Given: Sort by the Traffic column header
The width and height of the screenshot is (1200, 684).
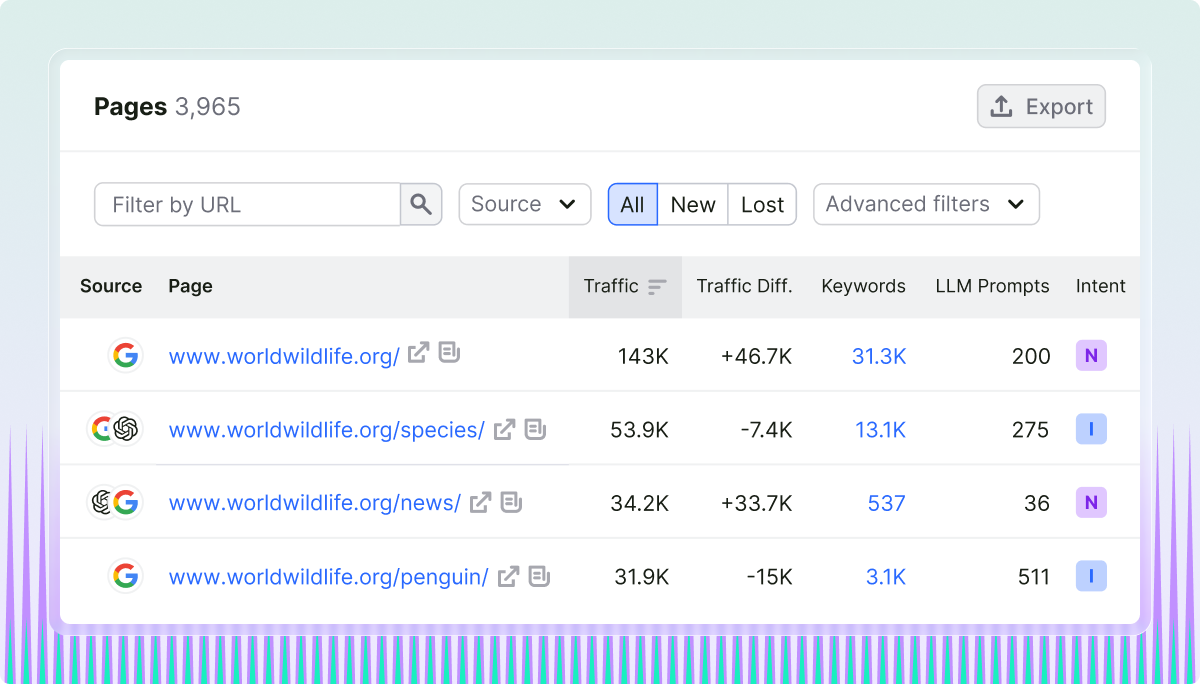Looking at the screenshot, I should pyautogui.click(x=625, y=287).
